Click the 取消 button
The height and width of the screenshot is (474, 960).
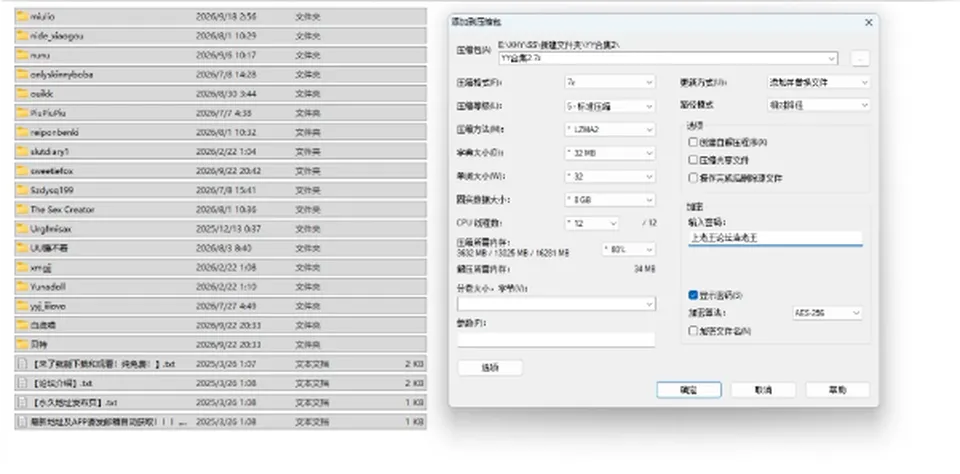[x=763, y=390]
